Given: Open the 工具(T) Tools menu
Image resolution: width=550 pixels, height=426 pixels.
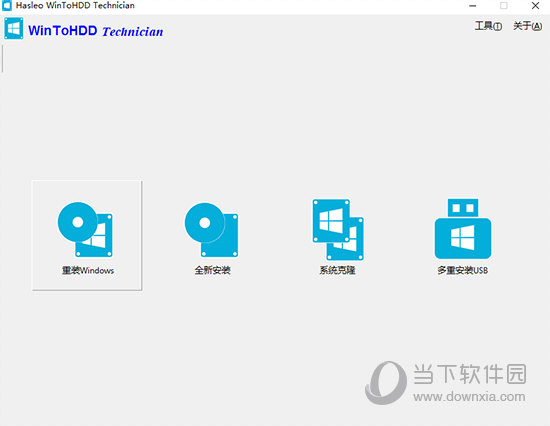Looking at the screenshot, I should (x=488, y=26).
